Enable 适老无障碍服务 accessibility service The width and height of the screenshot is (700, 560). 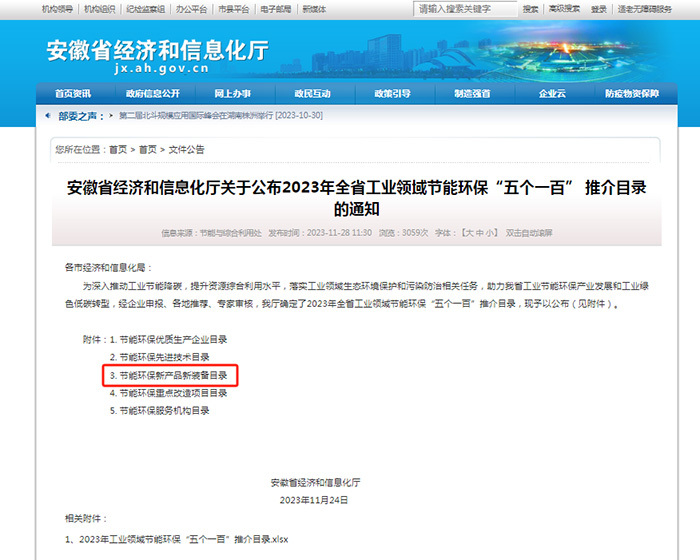click(x=645, y=9)
